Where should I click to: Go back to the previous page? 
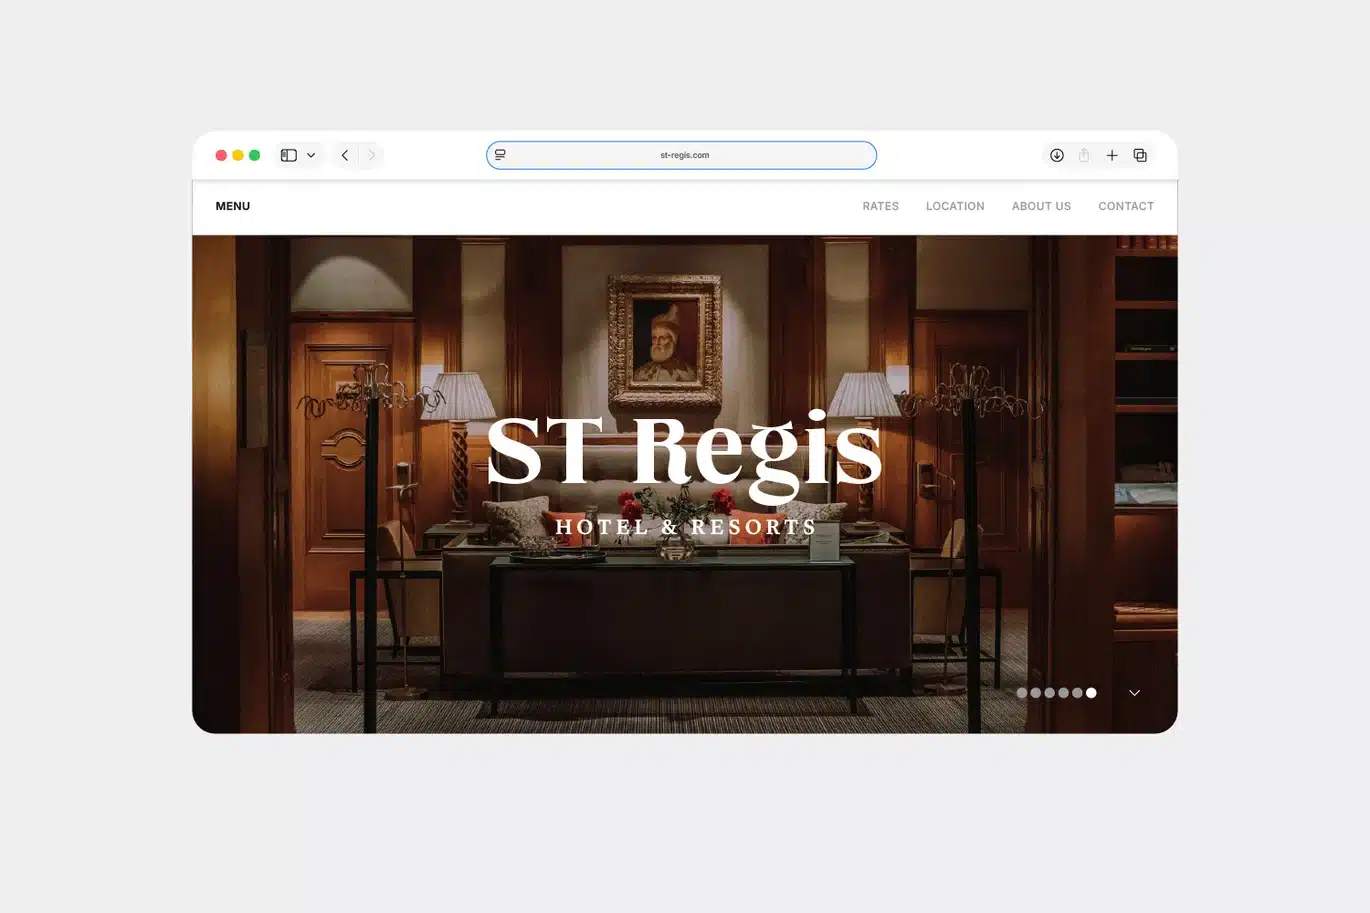[x=345, y=155]
